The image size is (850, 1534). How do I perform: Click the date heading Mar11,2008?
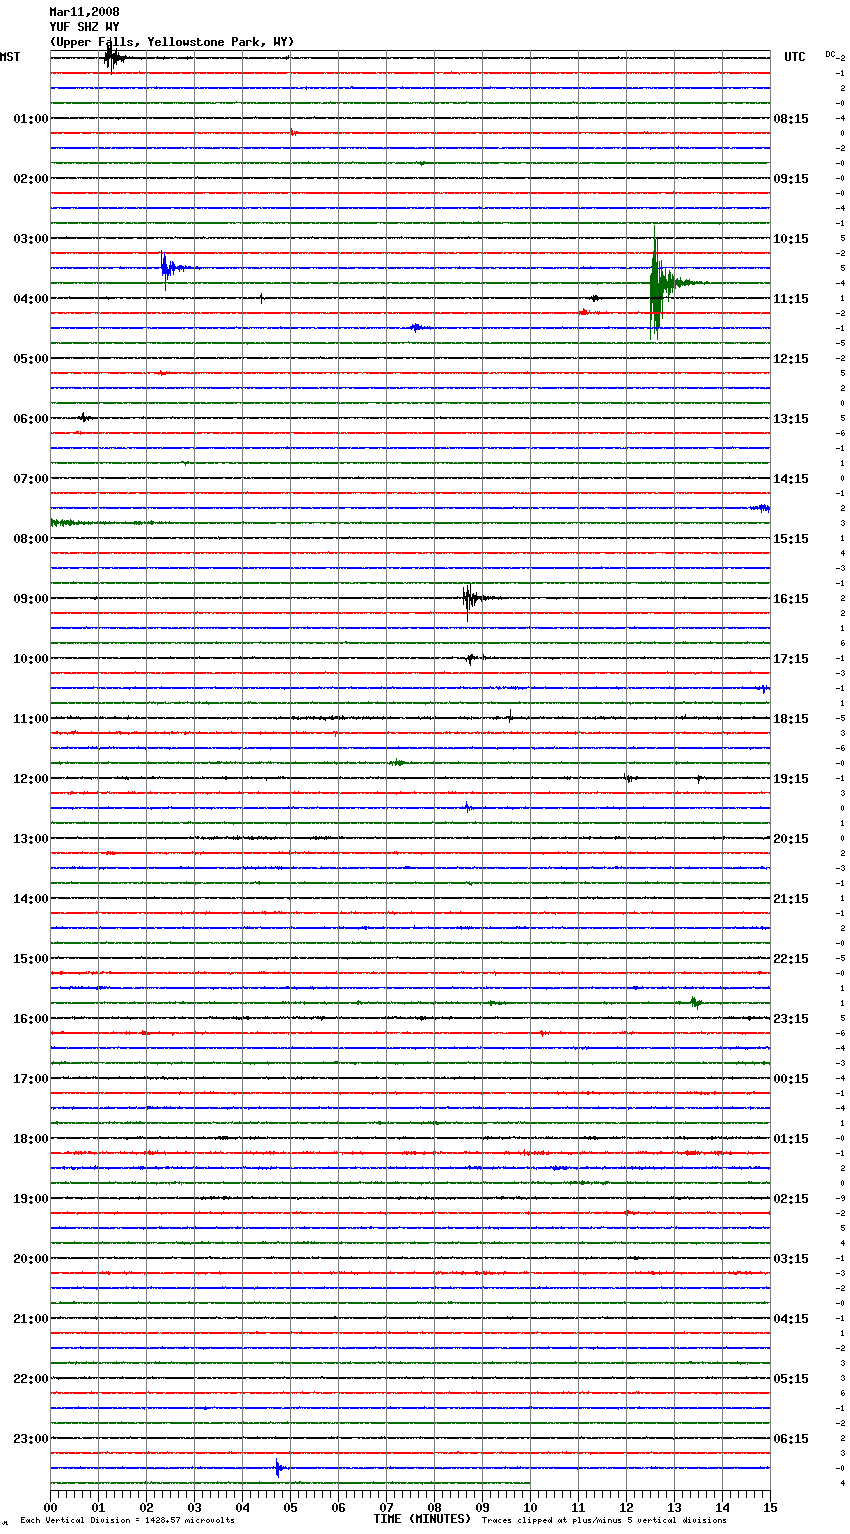point(84,12)
